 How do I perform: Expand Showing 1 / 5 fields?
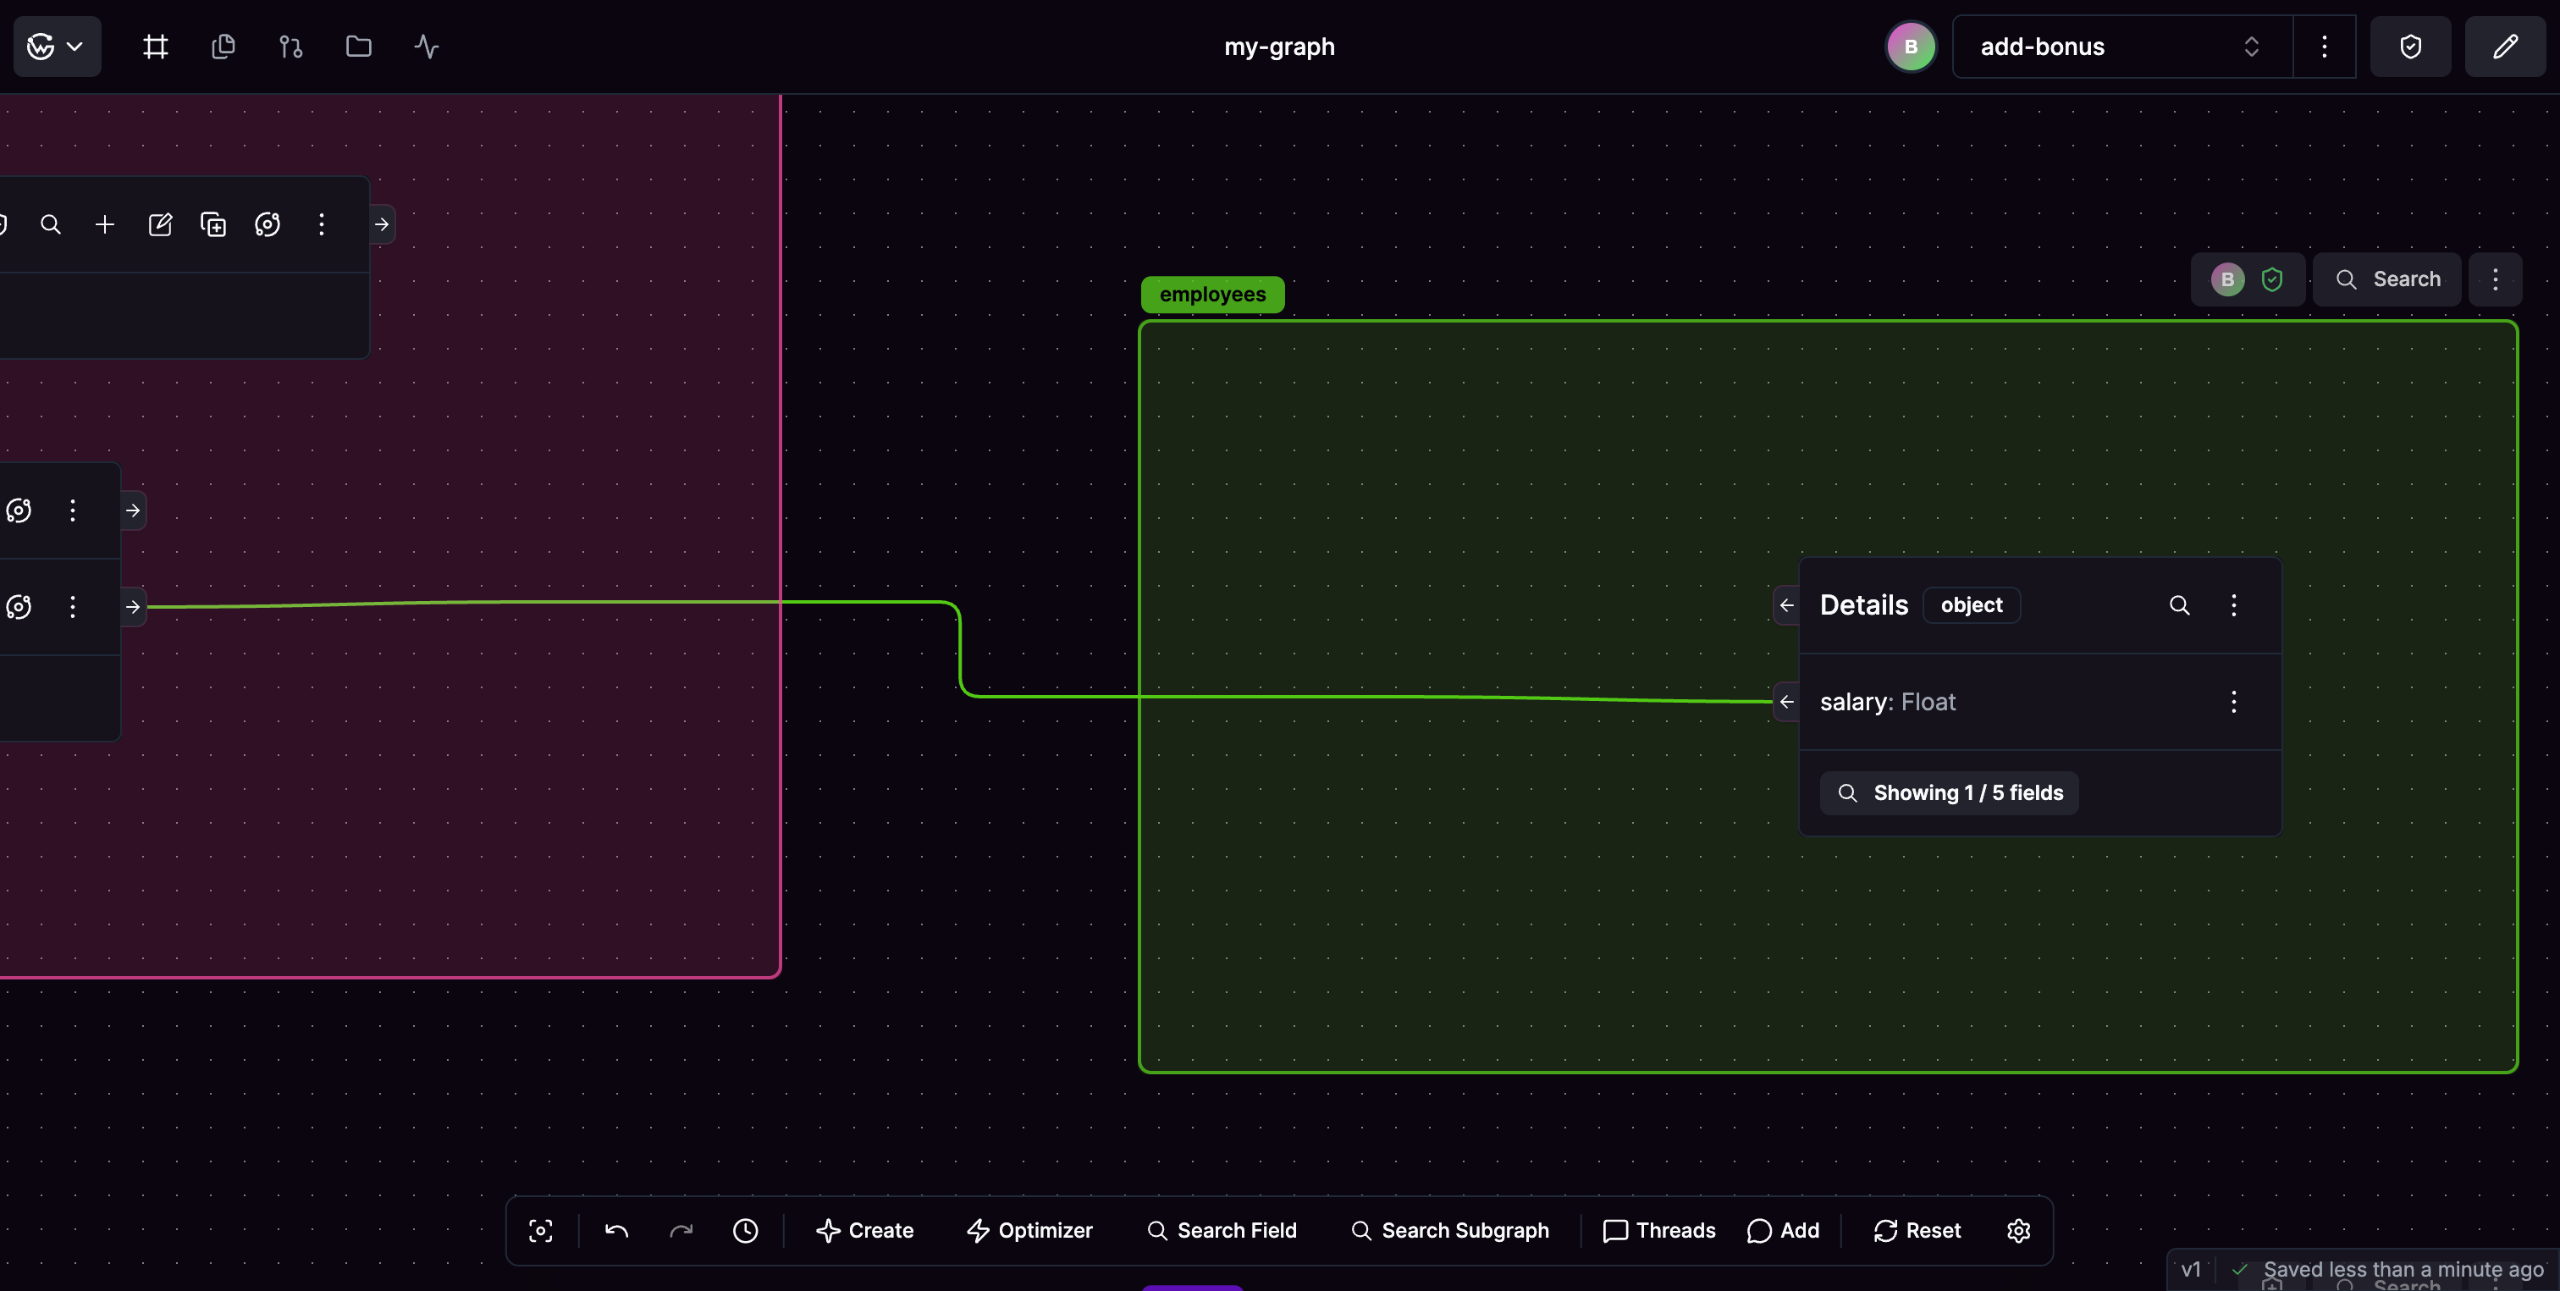point(1949,793)
